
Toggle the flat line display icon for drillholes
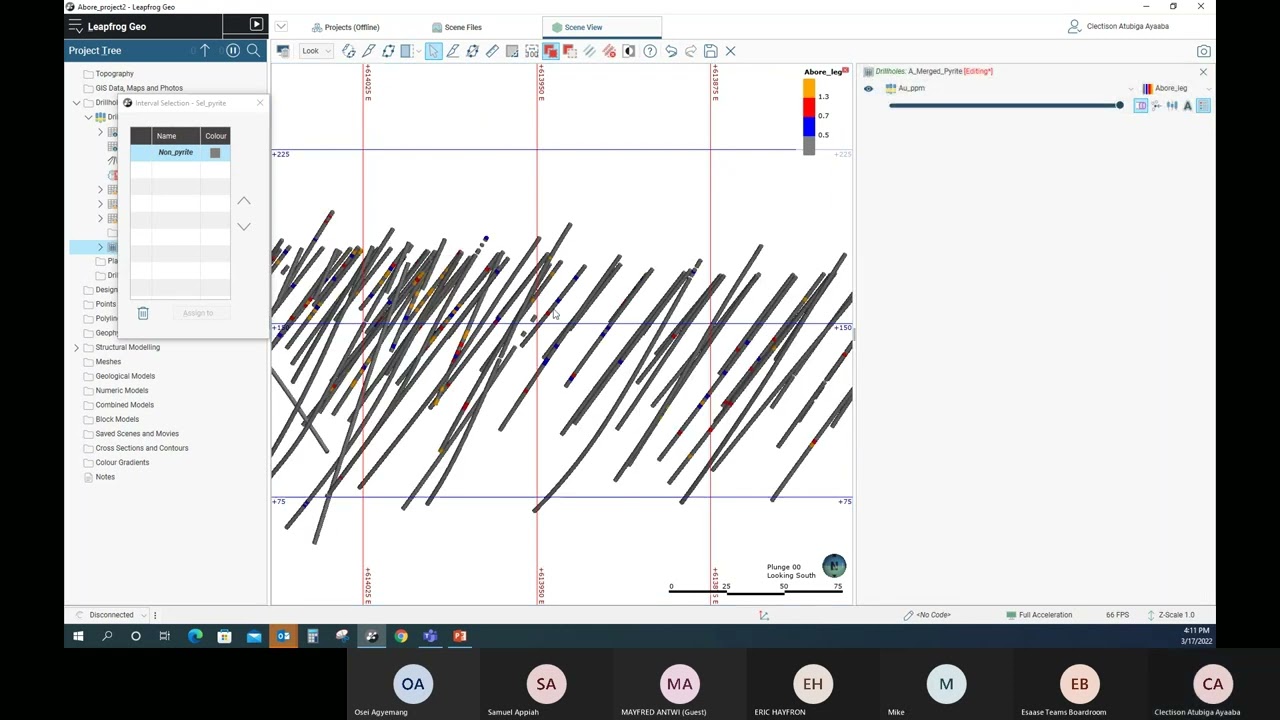[x=1141, y=105]
